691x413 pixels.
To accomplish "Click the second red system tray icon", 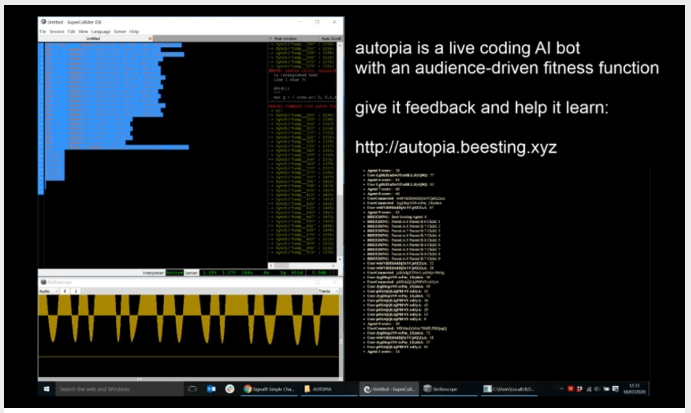I will (580, 389).
